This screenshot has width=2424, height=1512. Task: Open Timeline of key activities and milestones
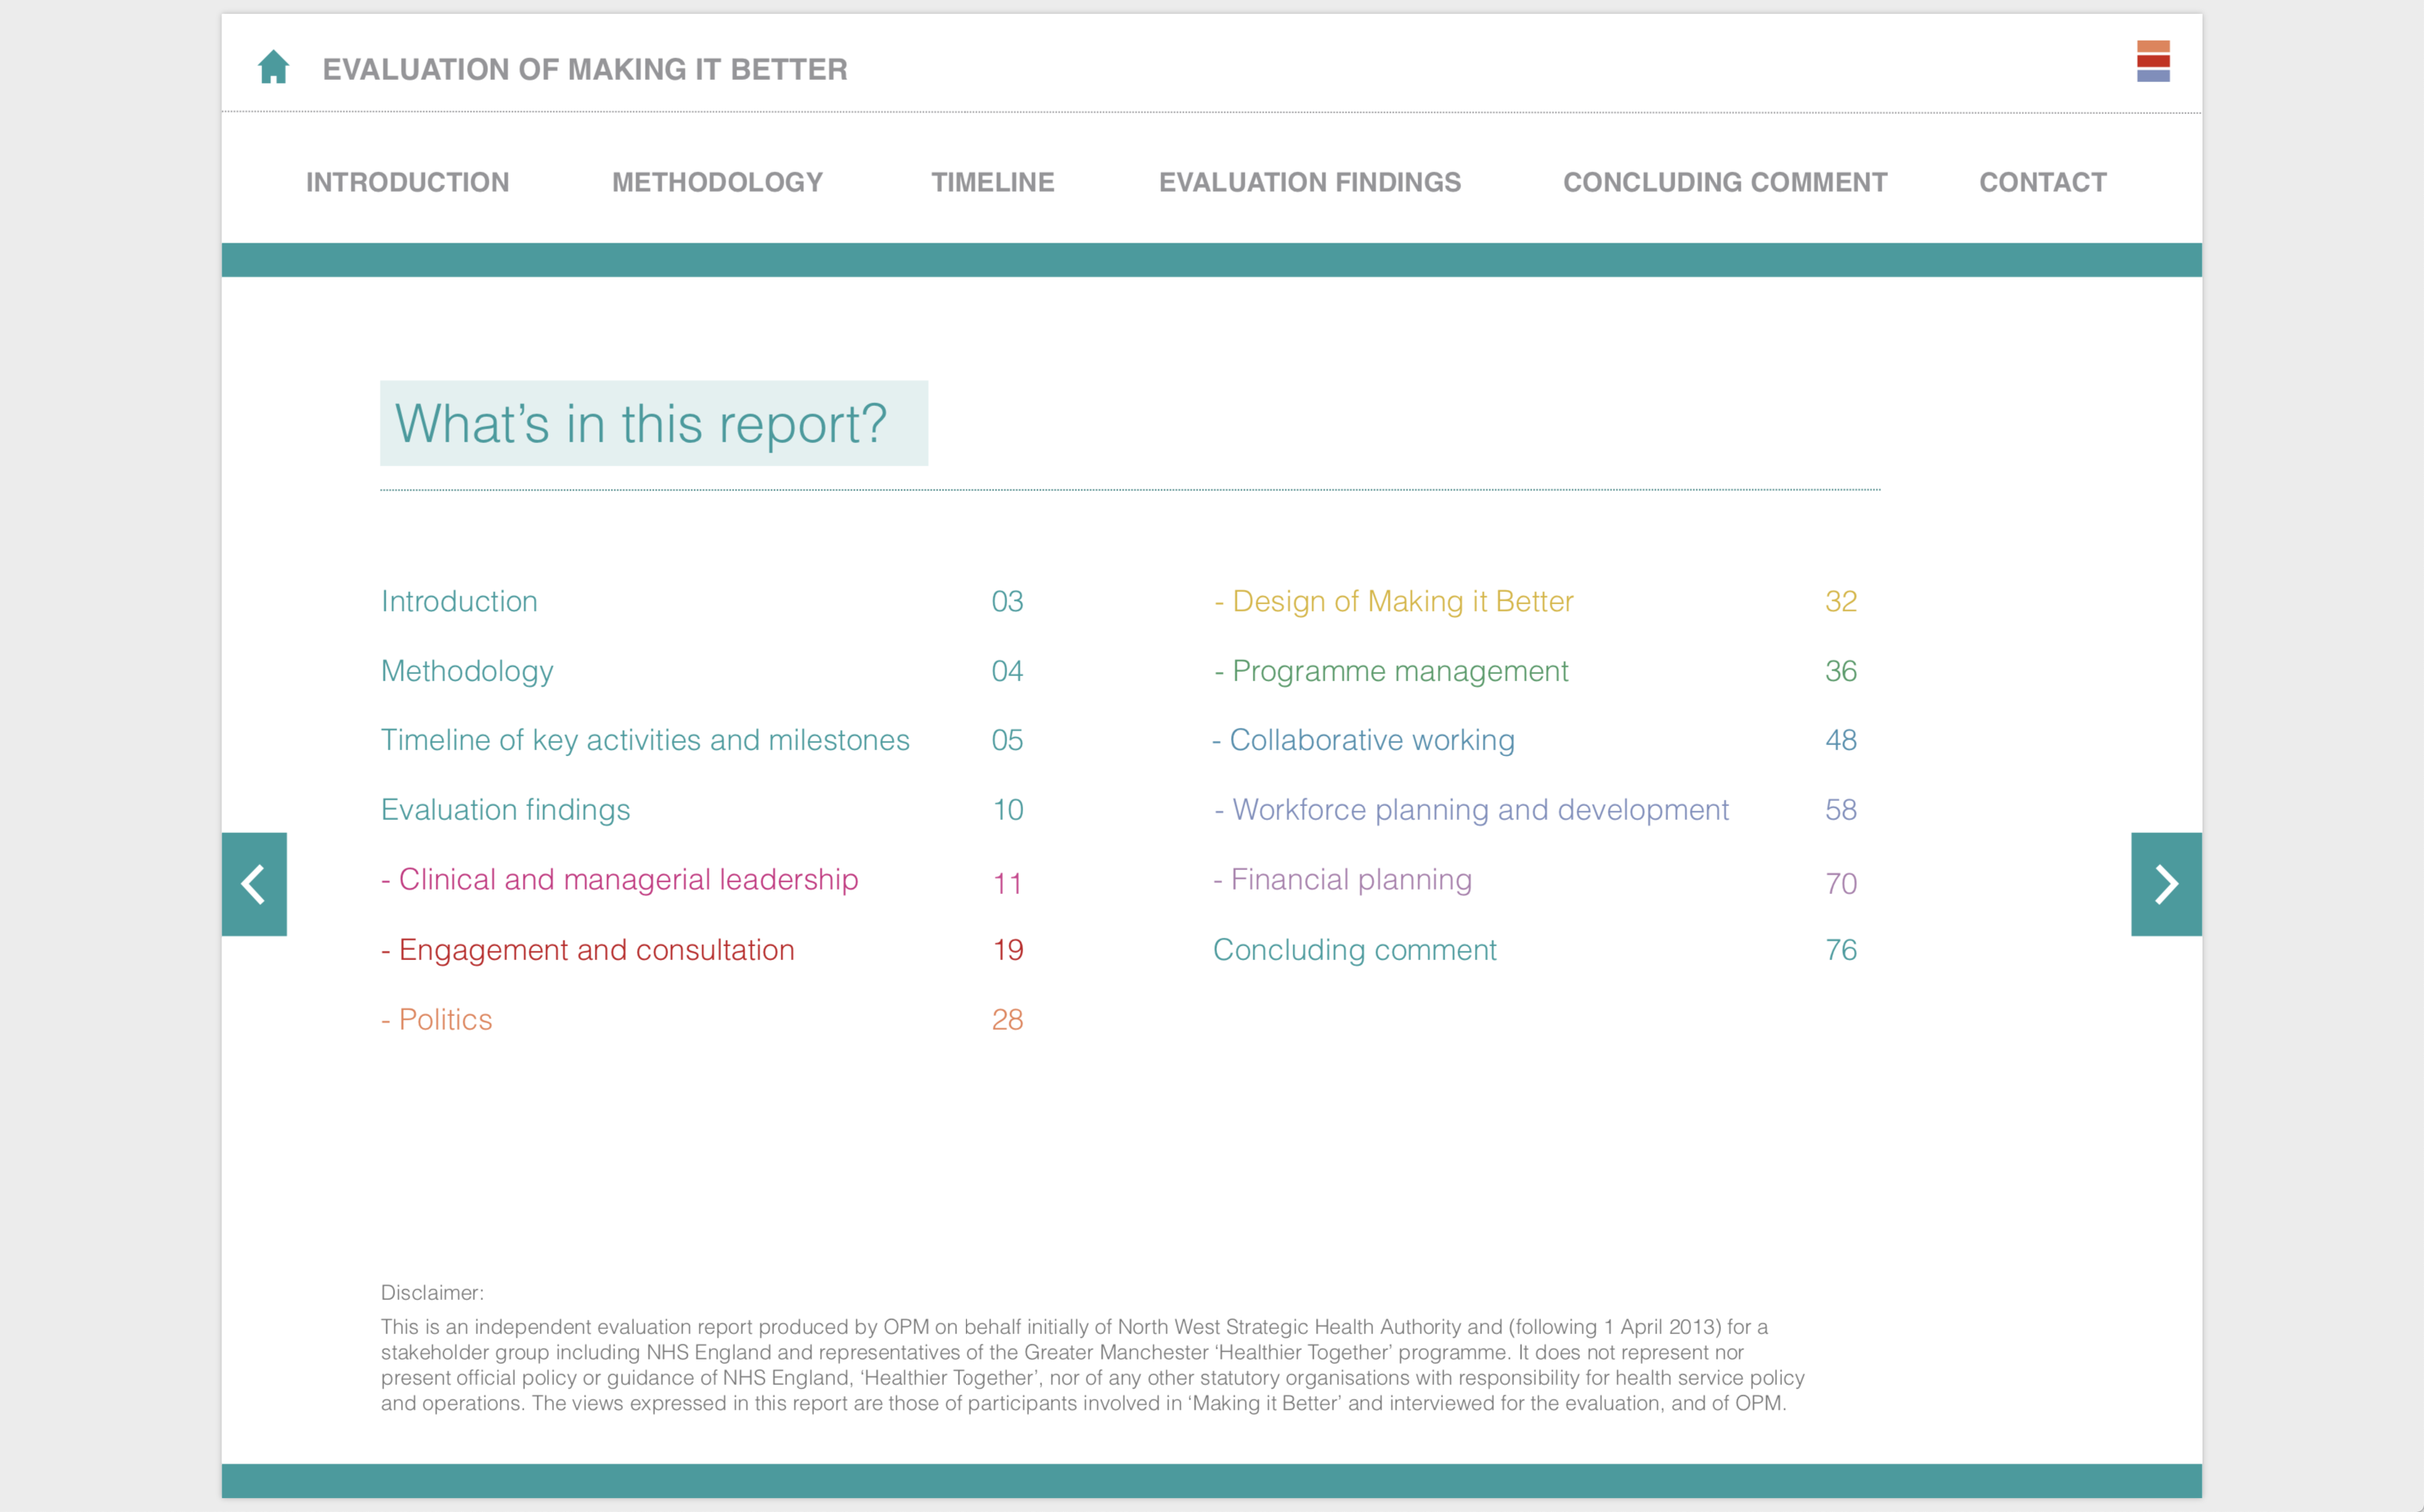pyautogui.click(x=645, y=740)
